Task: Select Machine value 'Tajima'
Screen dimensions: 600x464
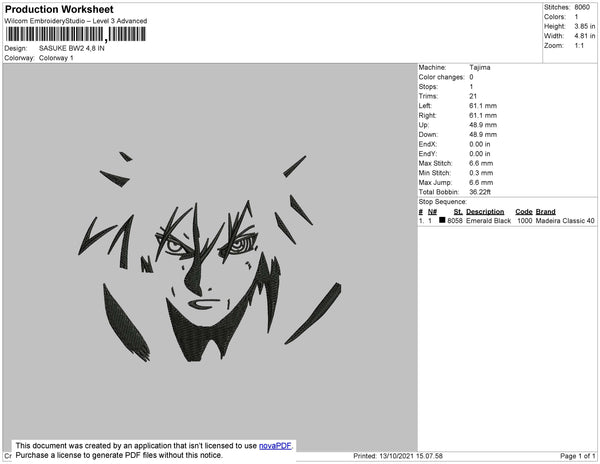Action: click(480, 67)
